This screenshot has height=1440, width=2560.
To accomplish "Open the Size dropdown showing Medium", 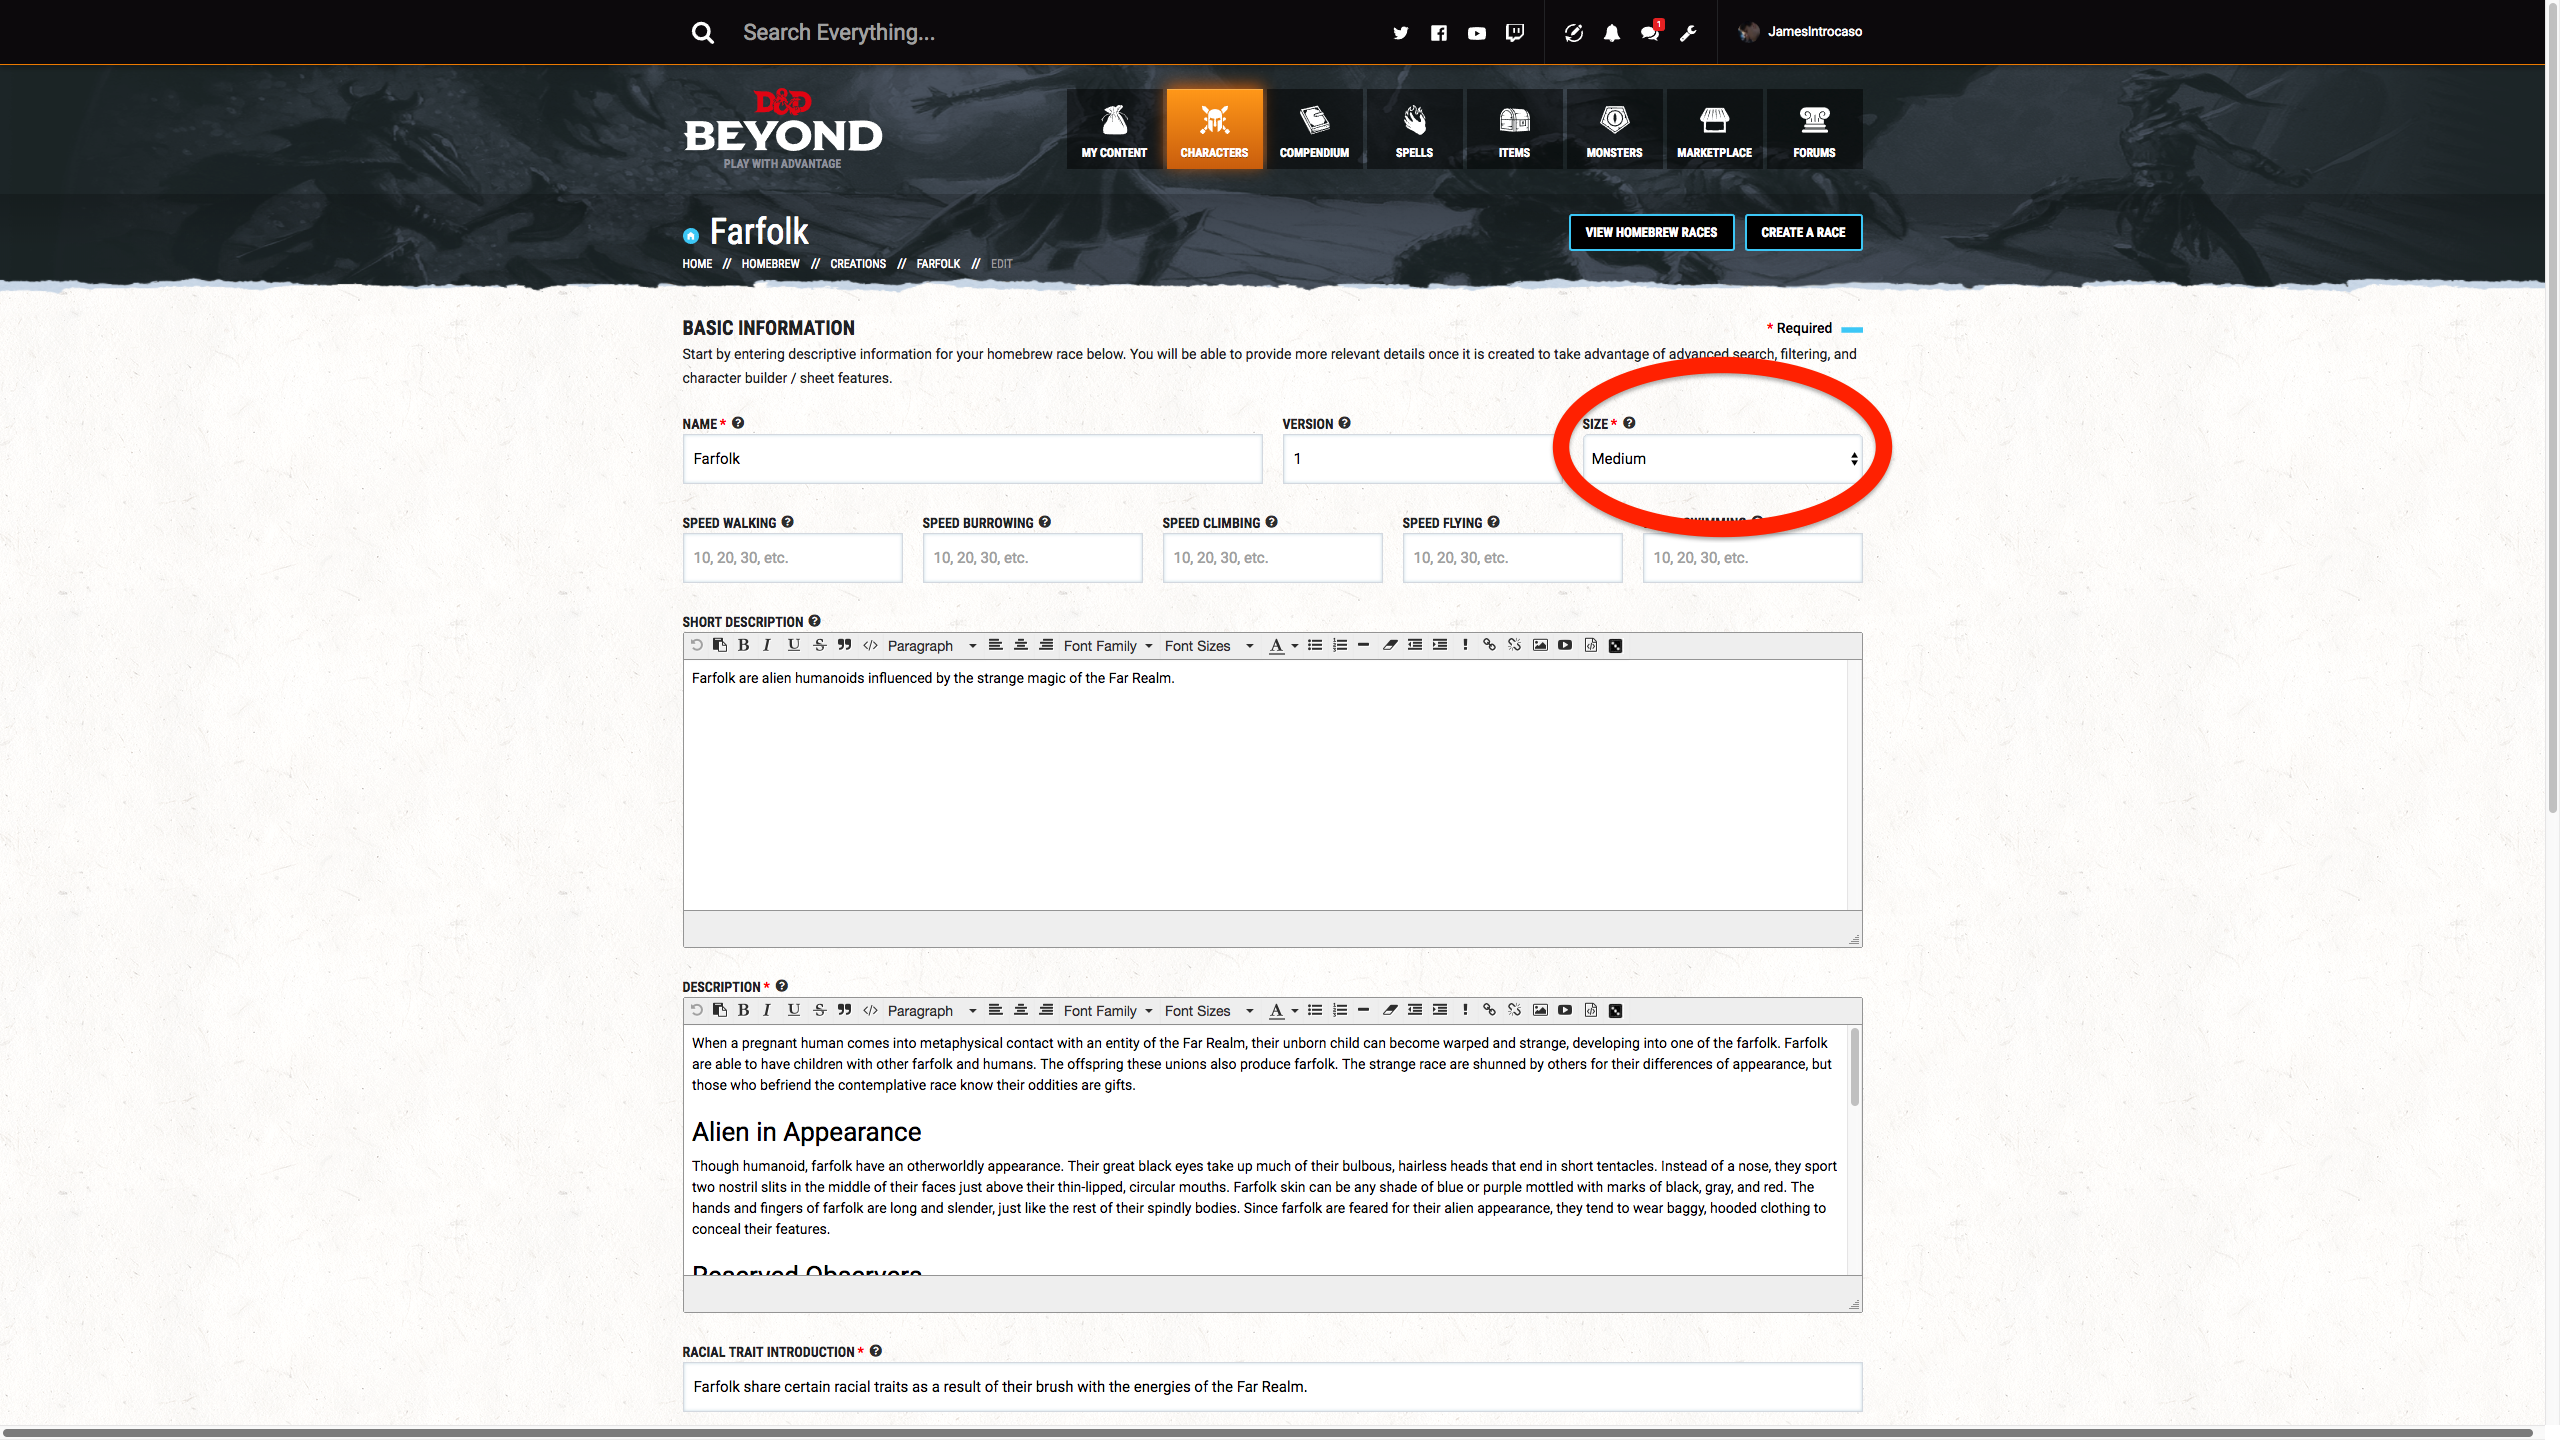I will coord(1722,459).
